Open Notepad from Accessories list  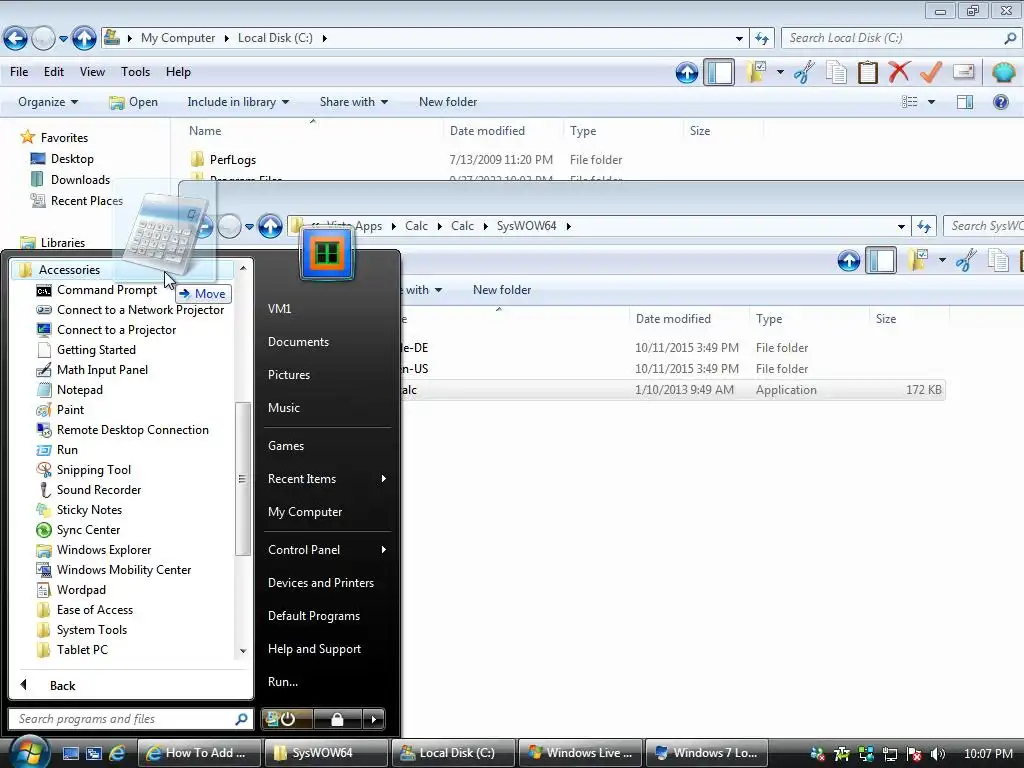coord(80,390)
